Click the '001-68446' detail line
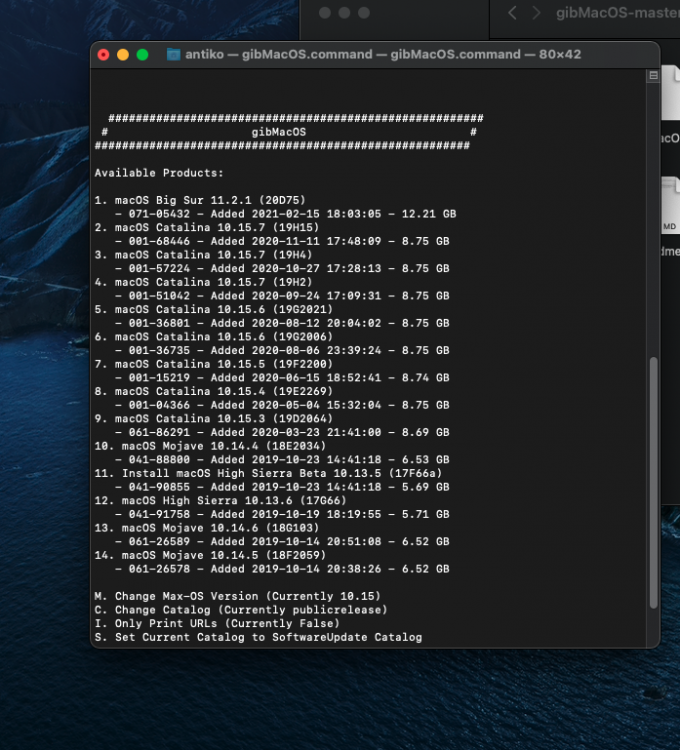Screen dimensions: 680x750 (x=282, y=241)
